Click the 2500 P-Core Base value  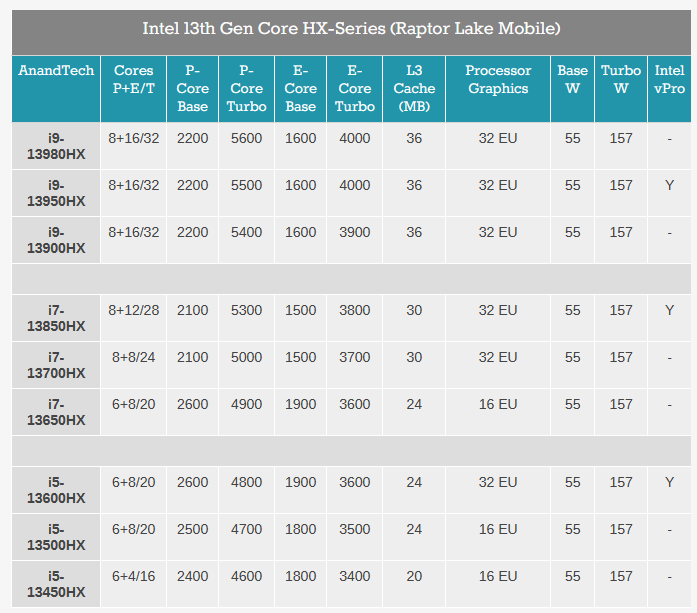[x=192, y=529]
